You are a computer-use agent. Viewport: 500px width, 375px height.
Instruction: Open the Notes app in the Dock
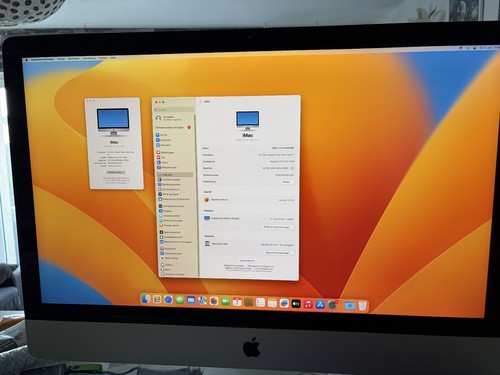pos(272,303)
